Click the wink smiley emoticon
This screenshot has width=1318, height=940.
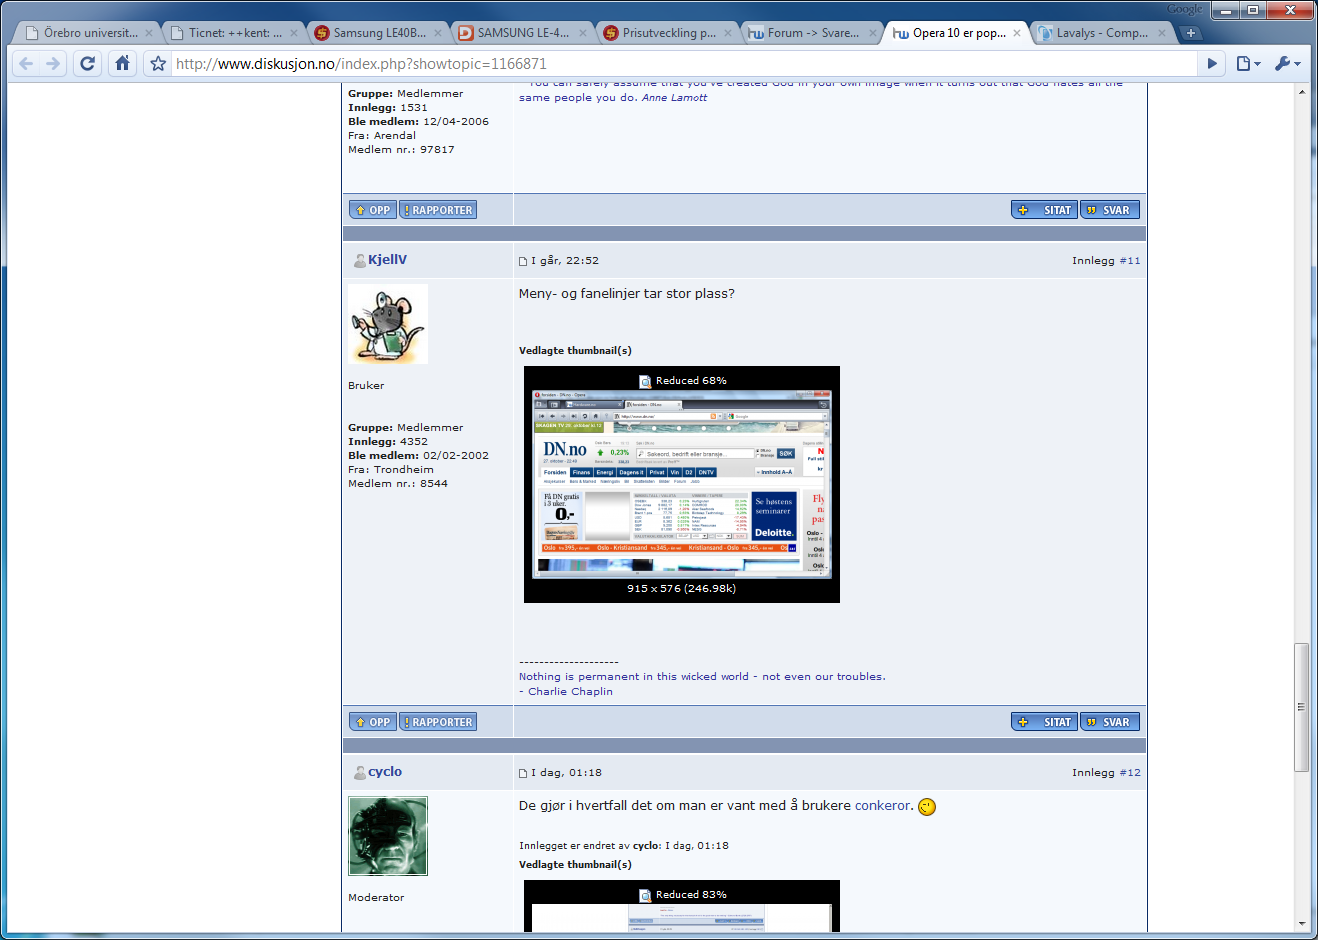[927, 807]
